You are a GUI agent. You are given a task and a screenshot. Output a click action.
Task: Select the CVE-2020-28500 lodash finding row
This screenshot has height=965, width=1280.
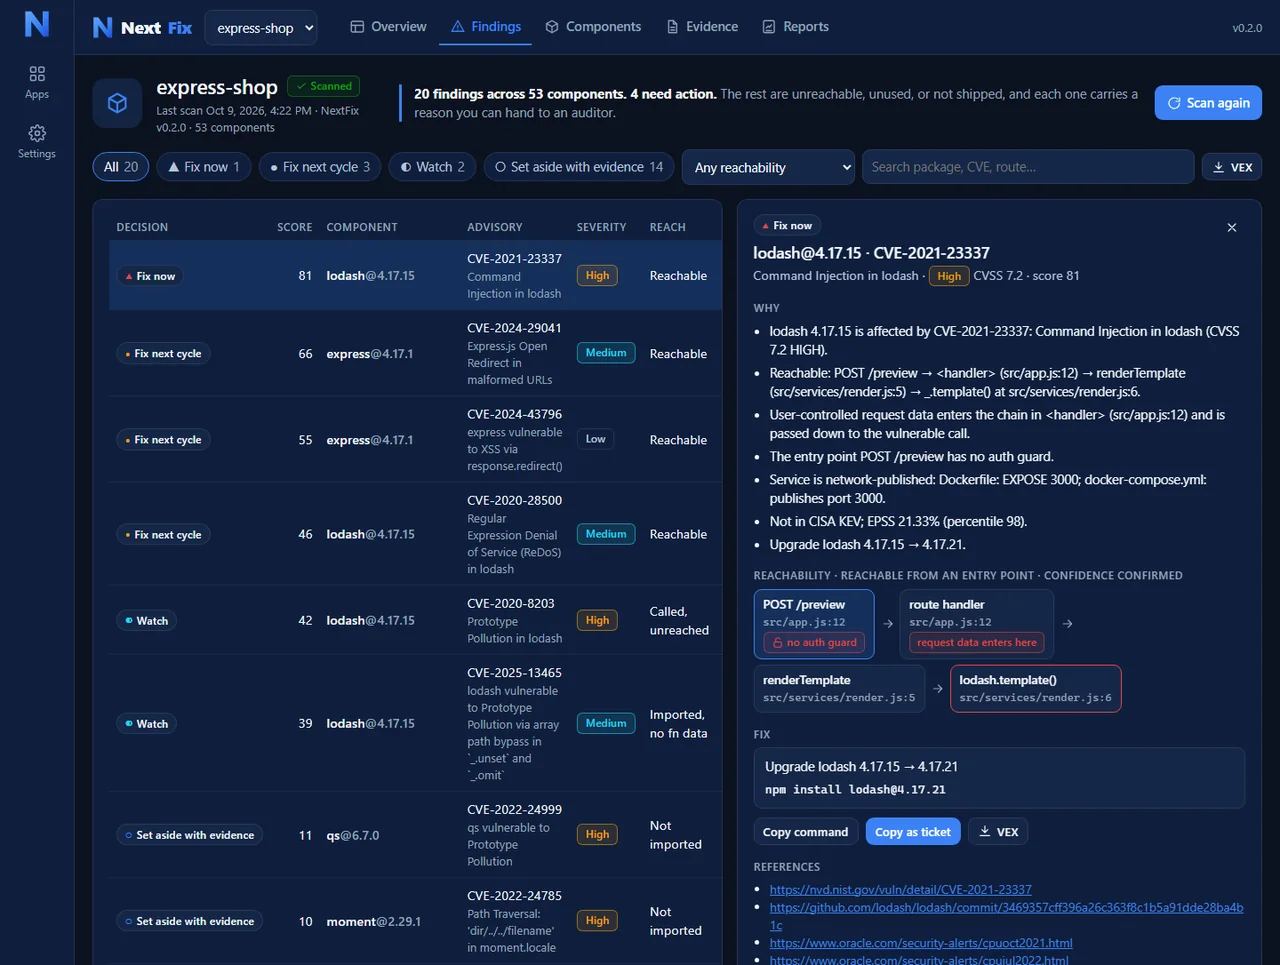415,534
